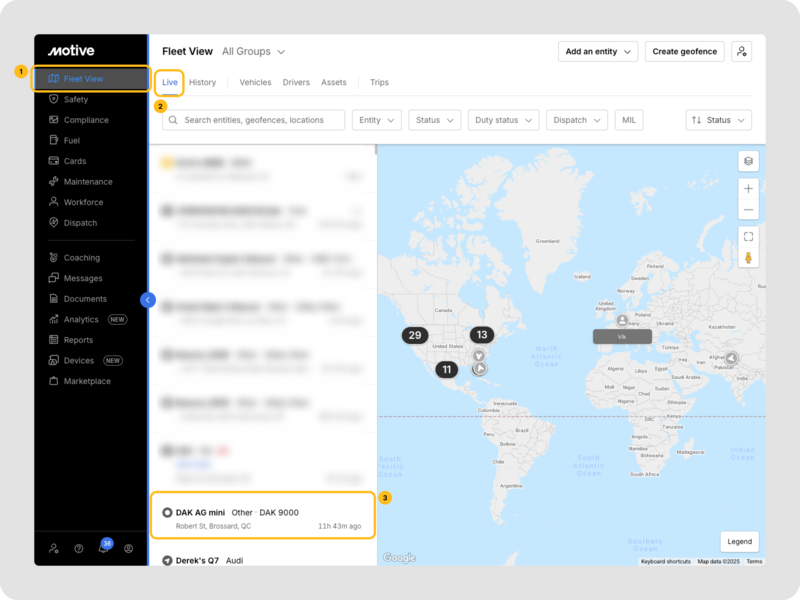Zoom out on the map
The width and height of the screenshot is (800, 600).
click(748, 210)
